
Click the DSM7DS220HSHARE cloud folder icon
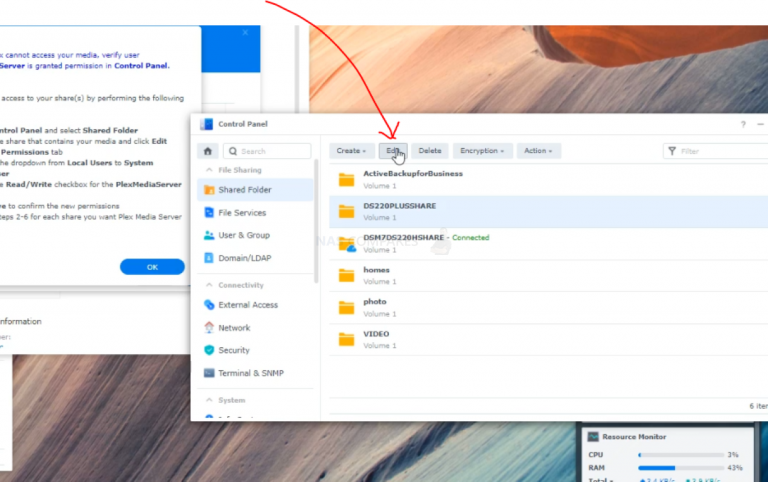pos(346,243)
